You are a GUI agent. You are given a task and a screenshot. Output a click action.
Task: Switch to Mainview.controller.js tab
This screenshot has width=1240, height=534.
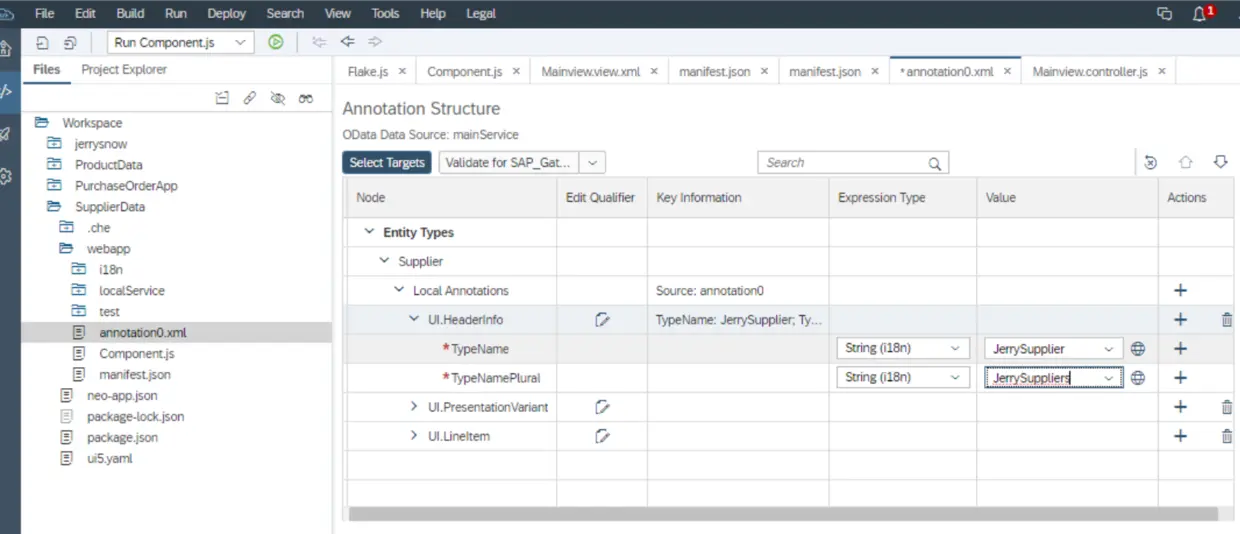point(1090,71)
